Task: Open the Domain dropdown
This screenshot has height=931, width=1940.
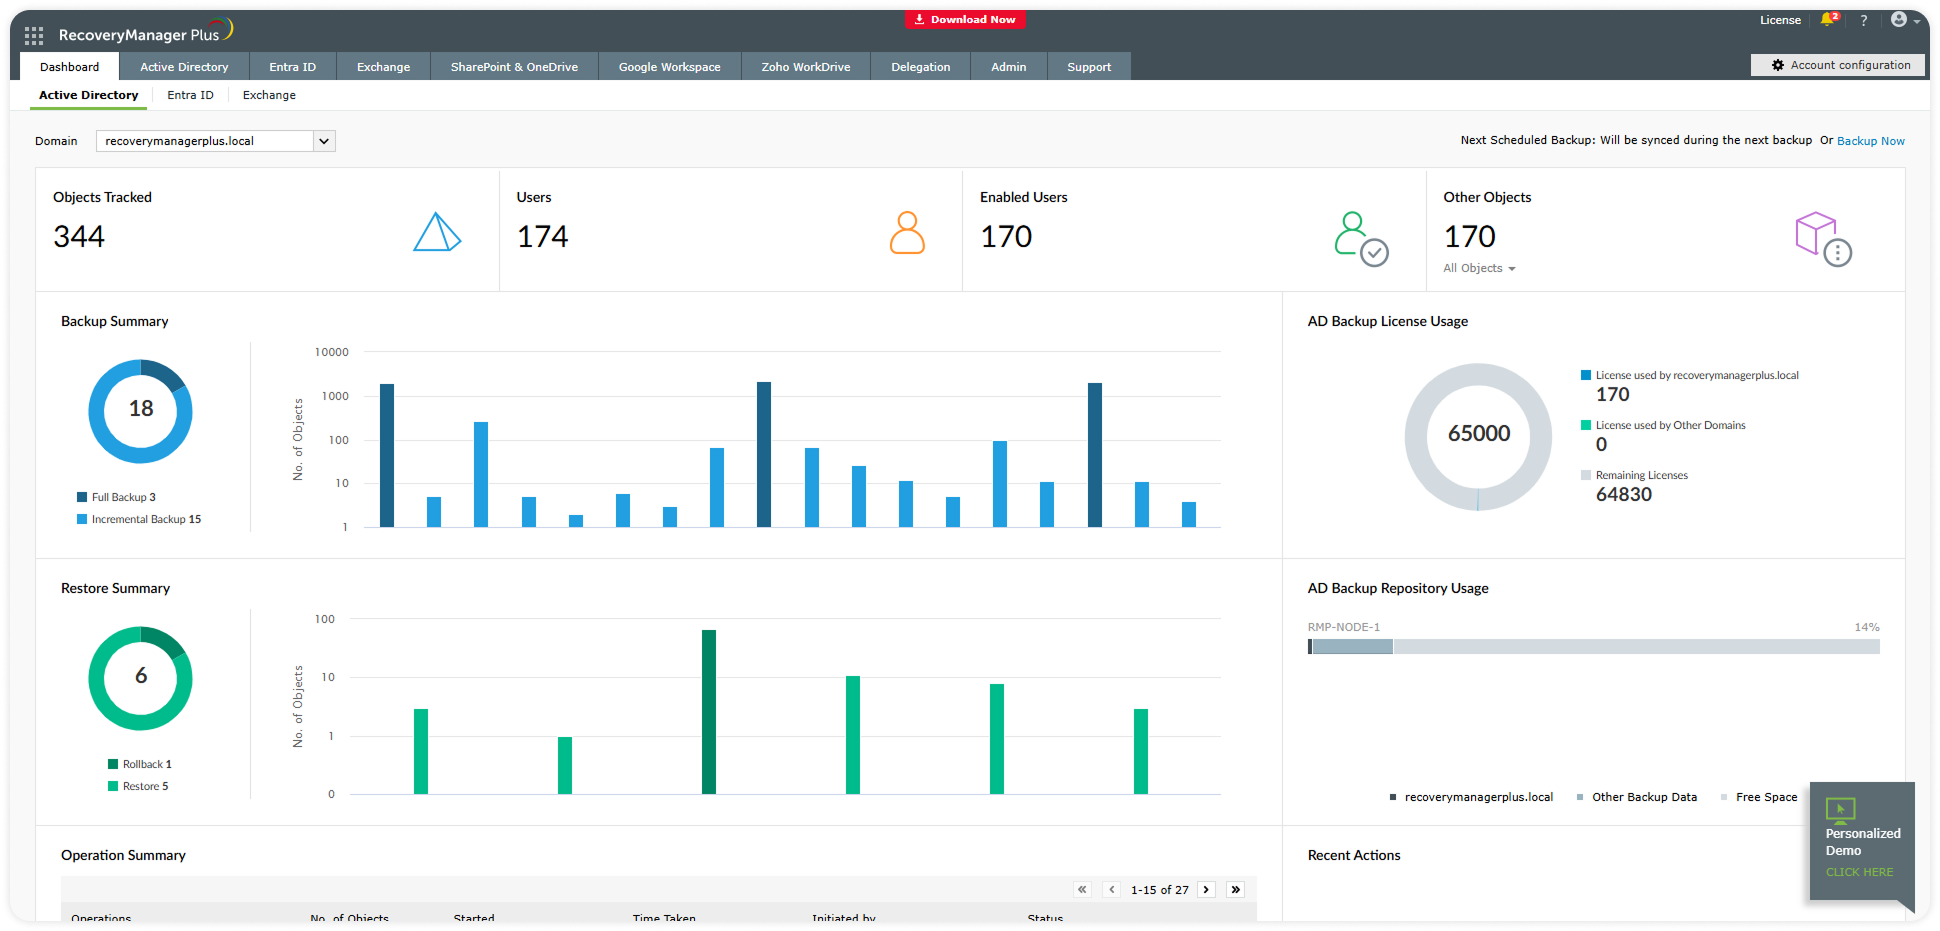Action: pyautogui.click(x=323, y=141)
